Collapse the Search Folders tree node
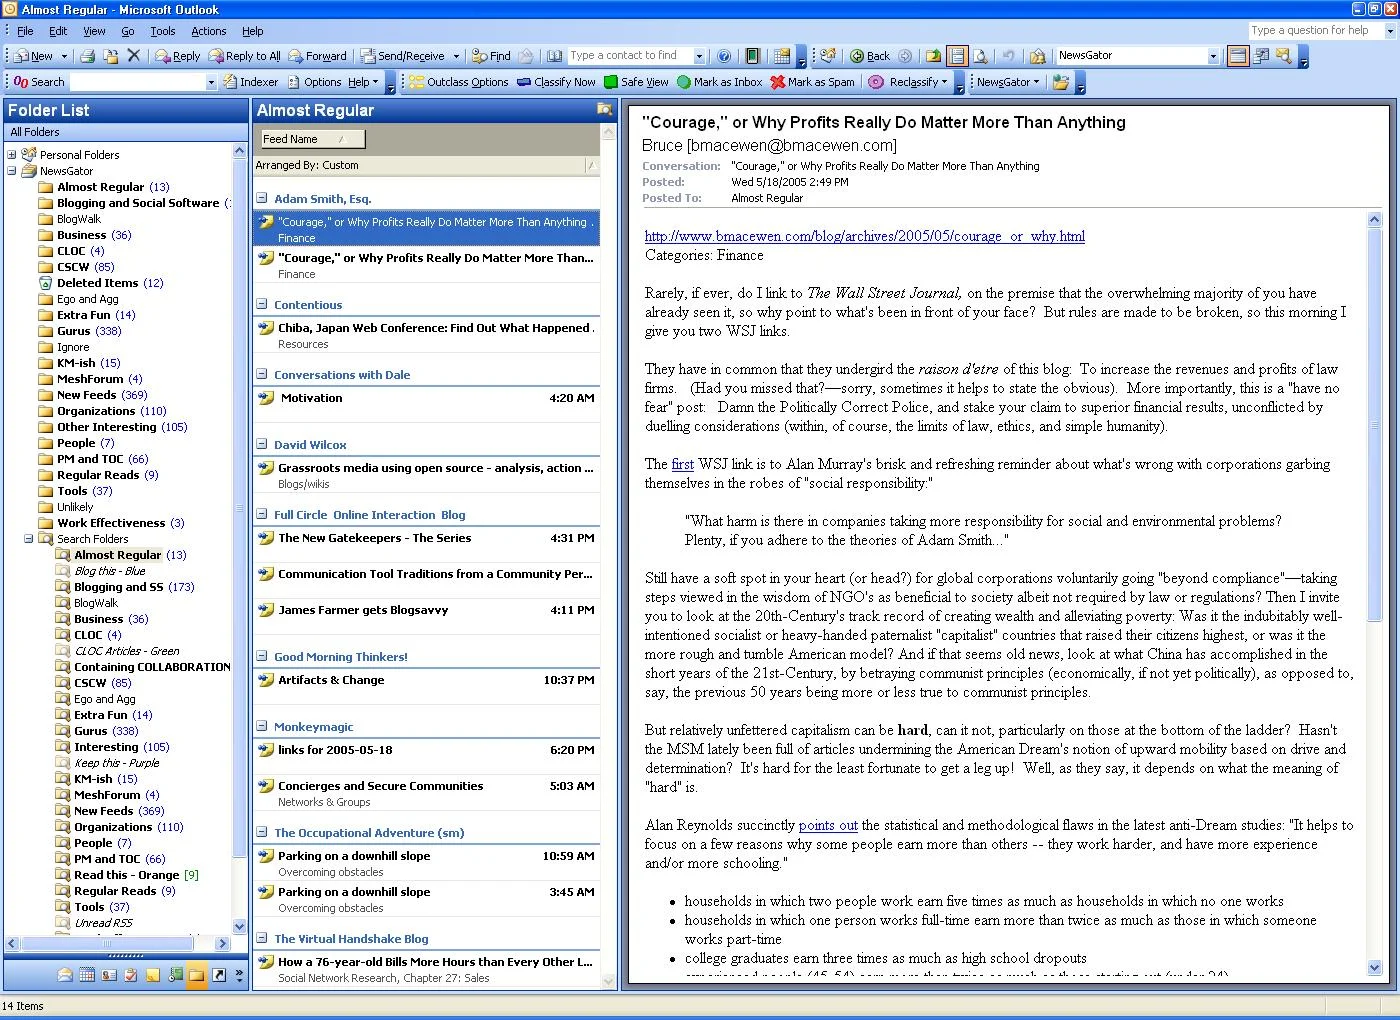The height and width of the screenshot is (1020, 1400). [x=29, y=539]
